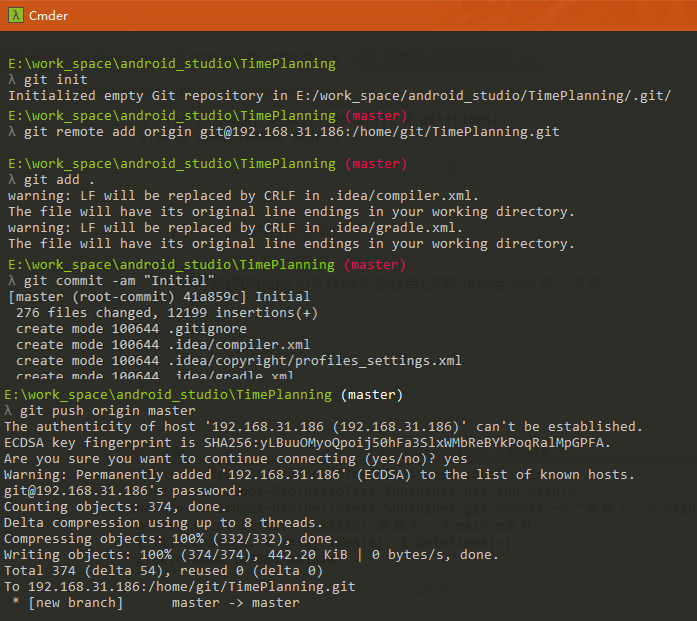The height and width of the screenshot is (621, 697).
Task: Click the LF warning for gradle.xml
Action: (235, 228)
